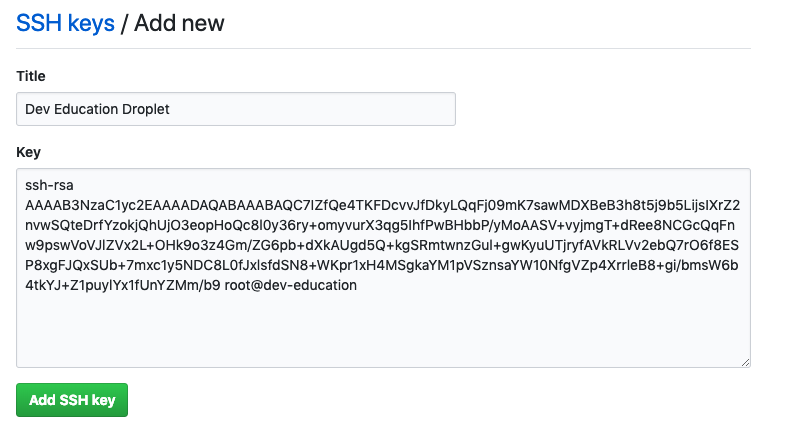Click the empty area inside Key textarea

[x=383, y=330]
